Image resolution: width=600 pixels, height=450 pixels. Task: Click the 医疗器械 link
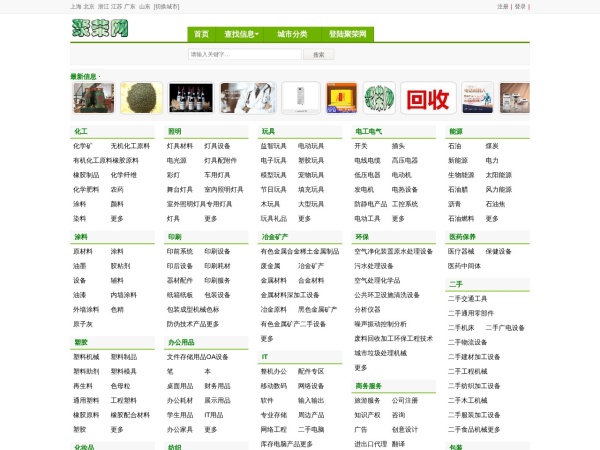pyautogui.click(x=461, y=251)
